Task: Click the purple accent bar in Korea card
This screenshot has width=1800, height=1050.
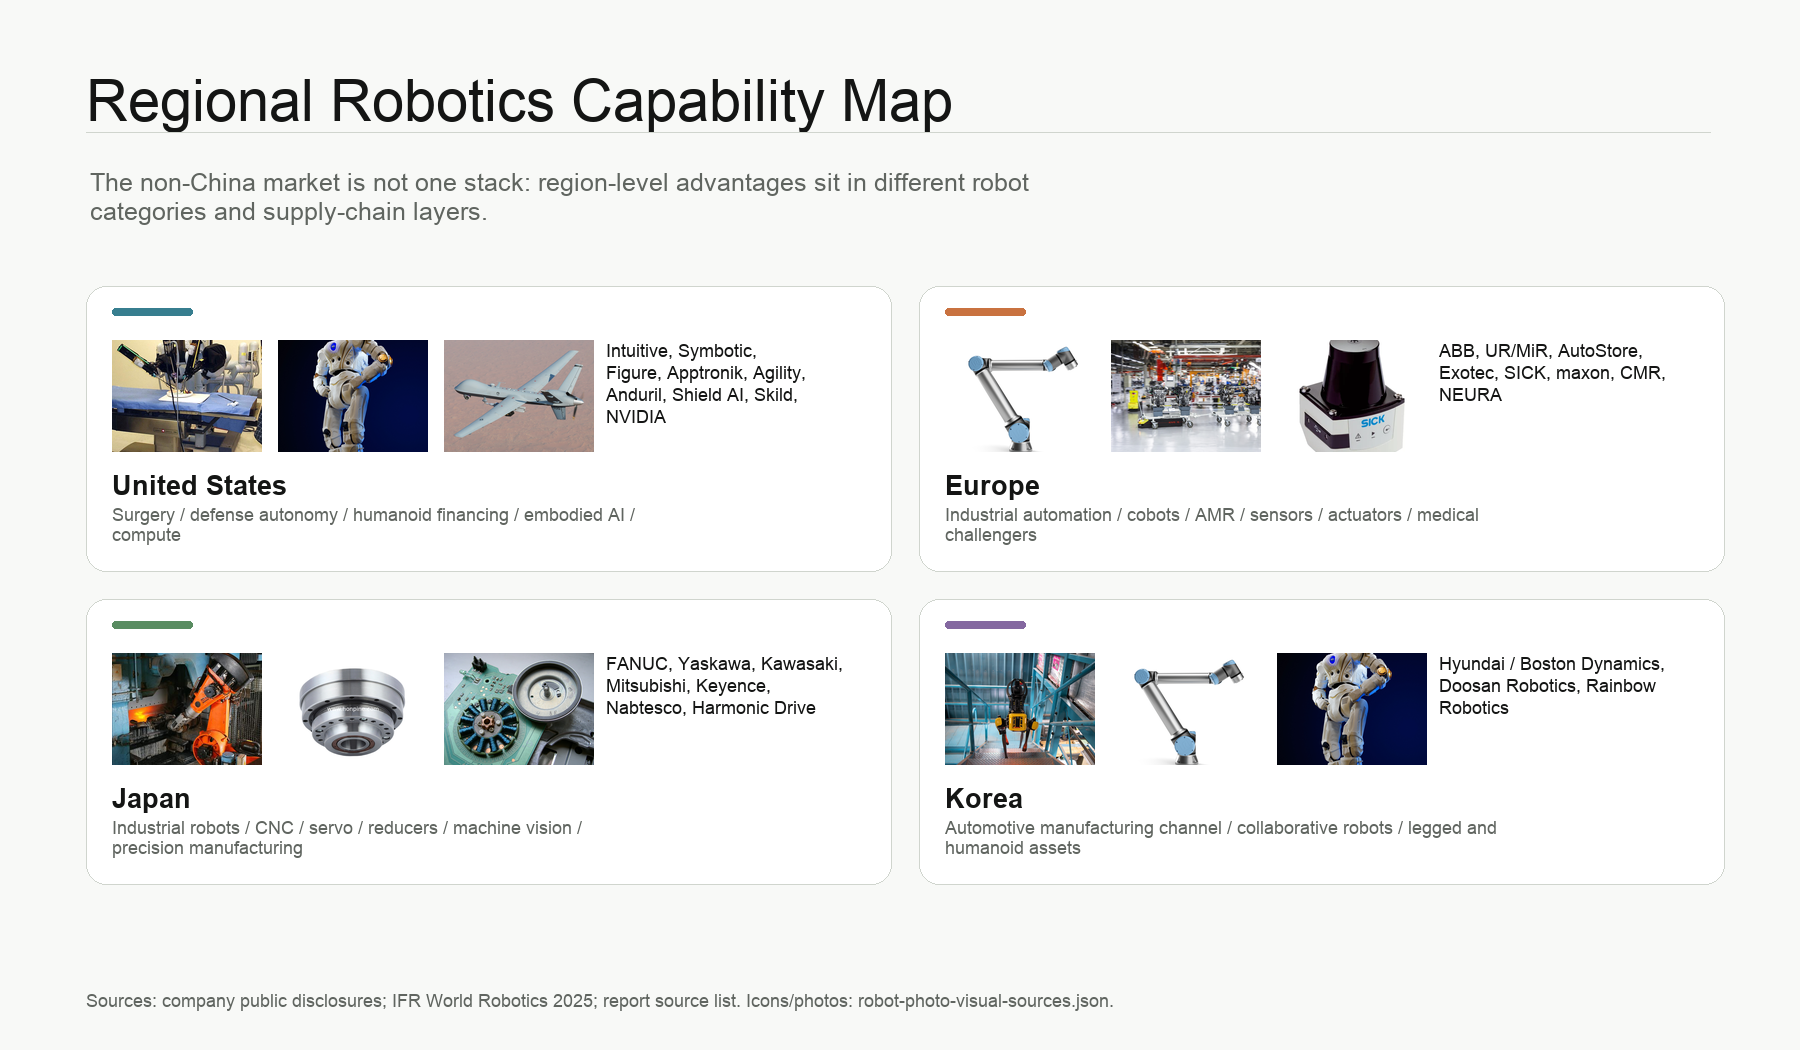Action: click(x=985, y=625)
